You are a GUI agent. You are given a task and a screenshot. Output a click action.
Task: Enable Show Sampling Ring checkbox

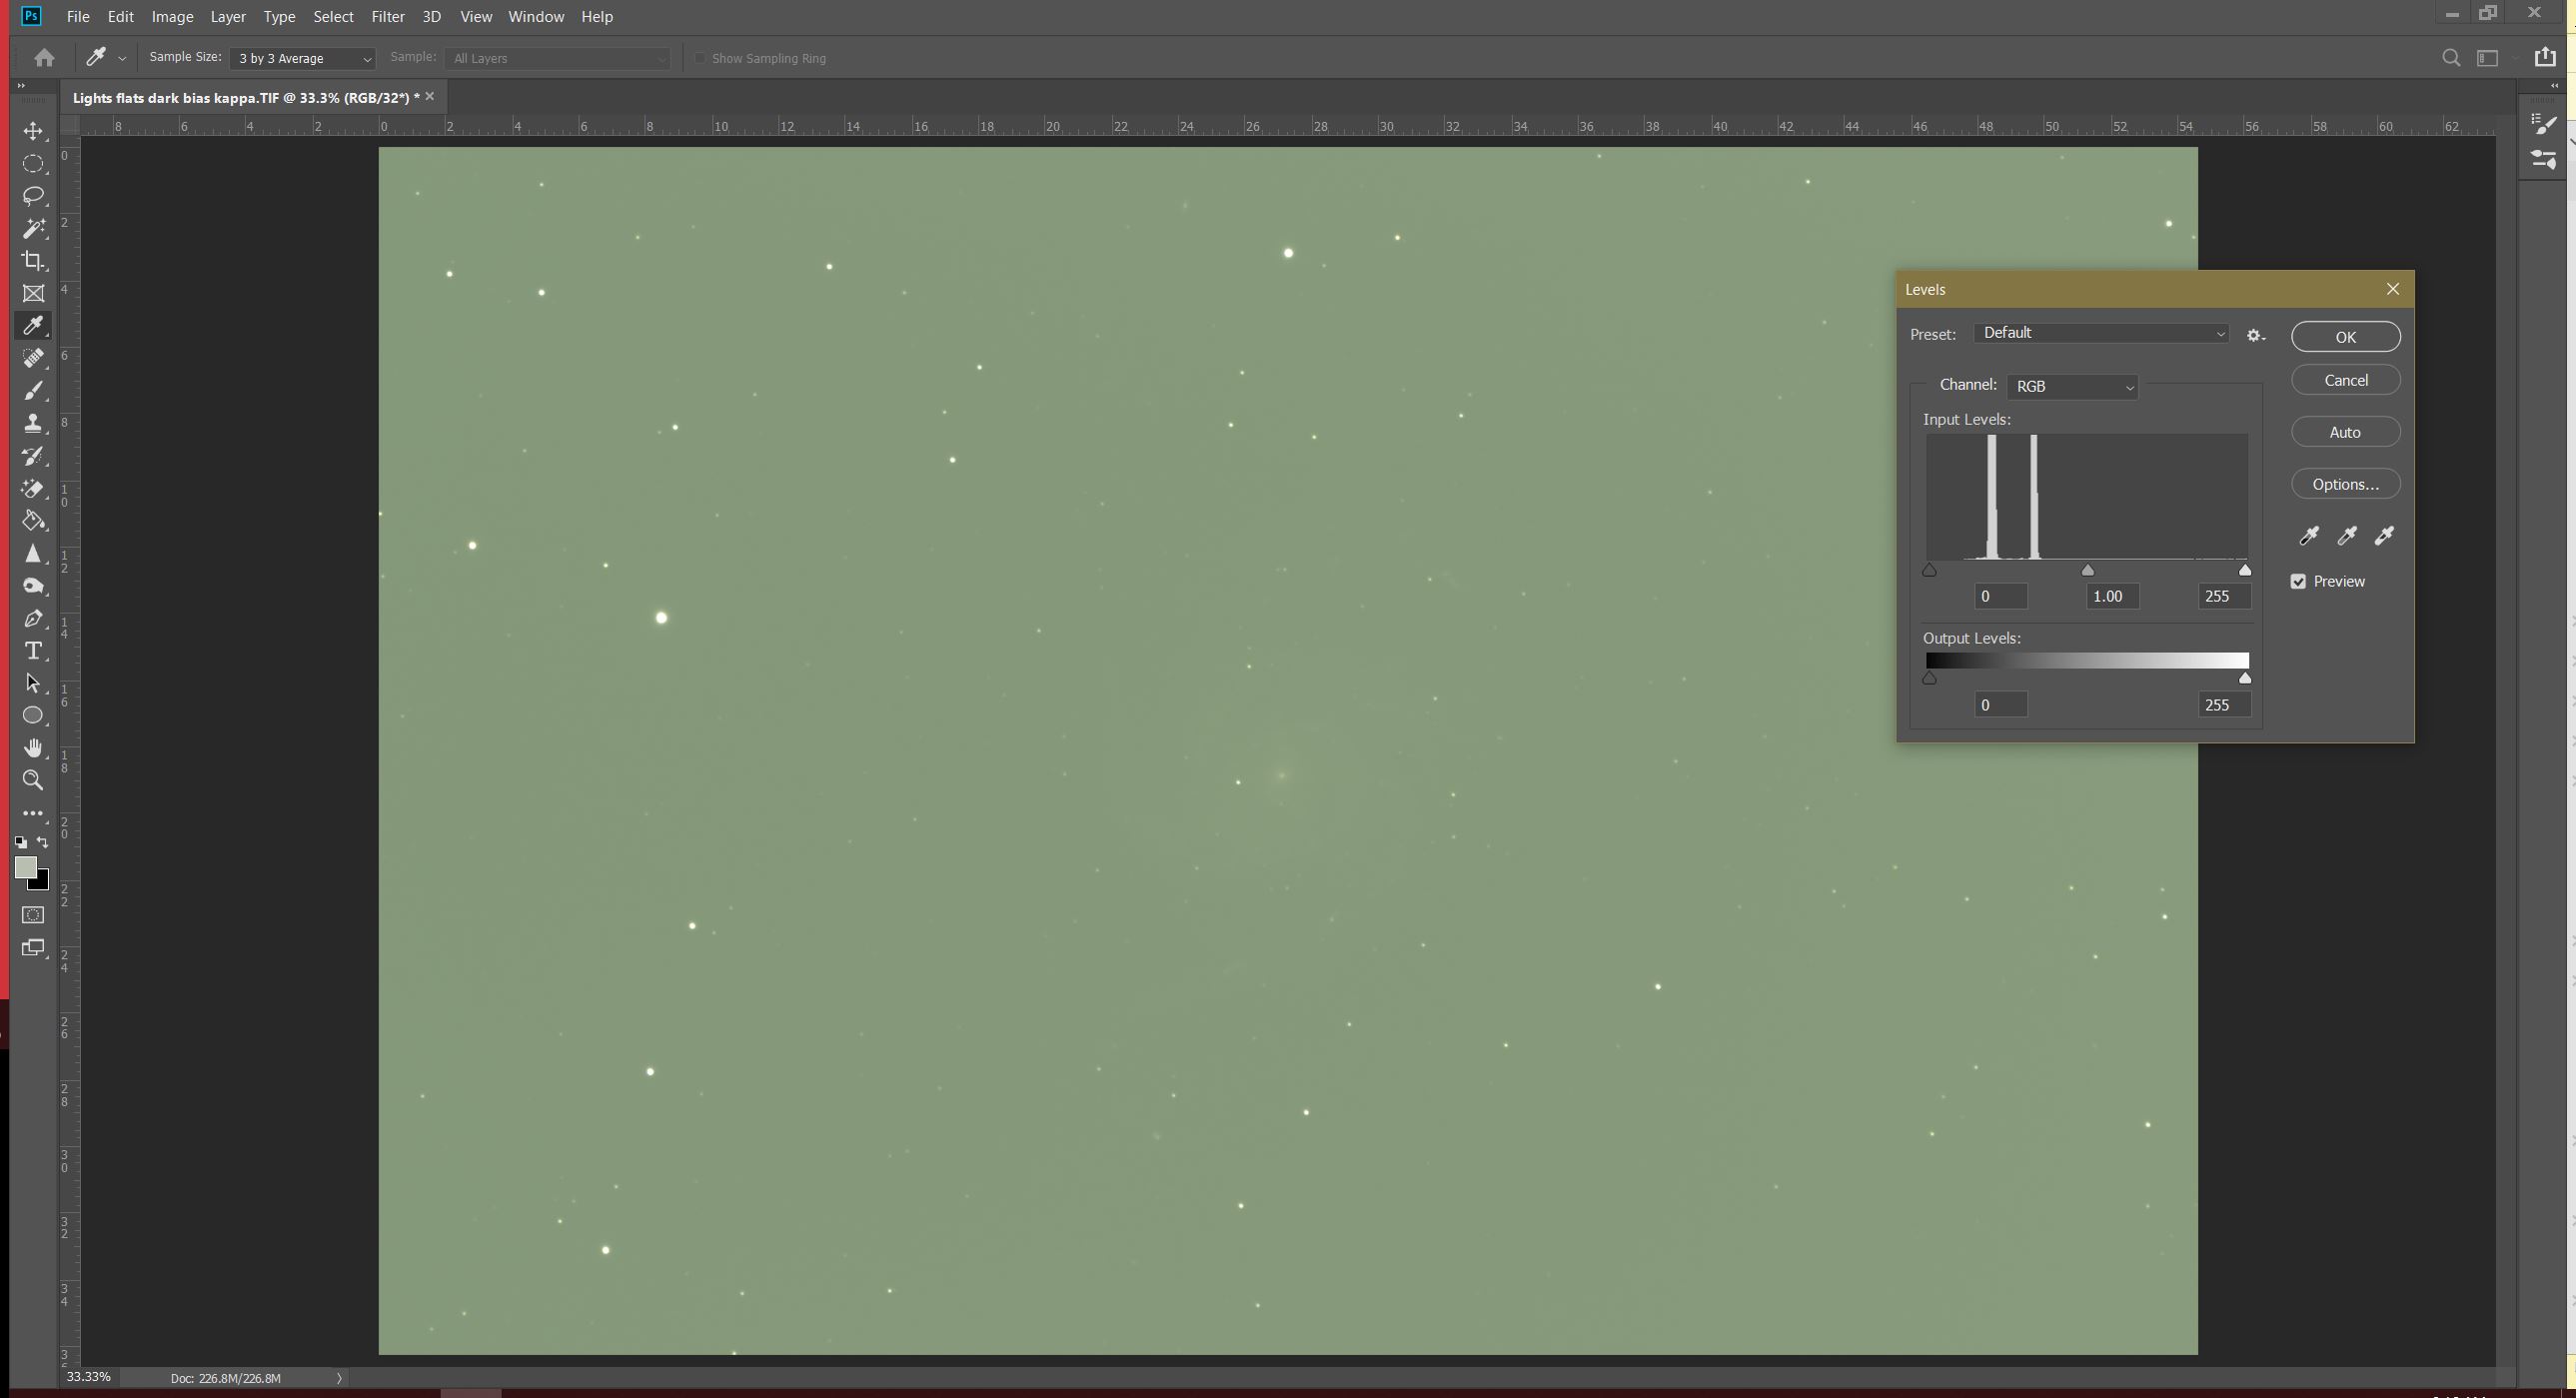700,58
